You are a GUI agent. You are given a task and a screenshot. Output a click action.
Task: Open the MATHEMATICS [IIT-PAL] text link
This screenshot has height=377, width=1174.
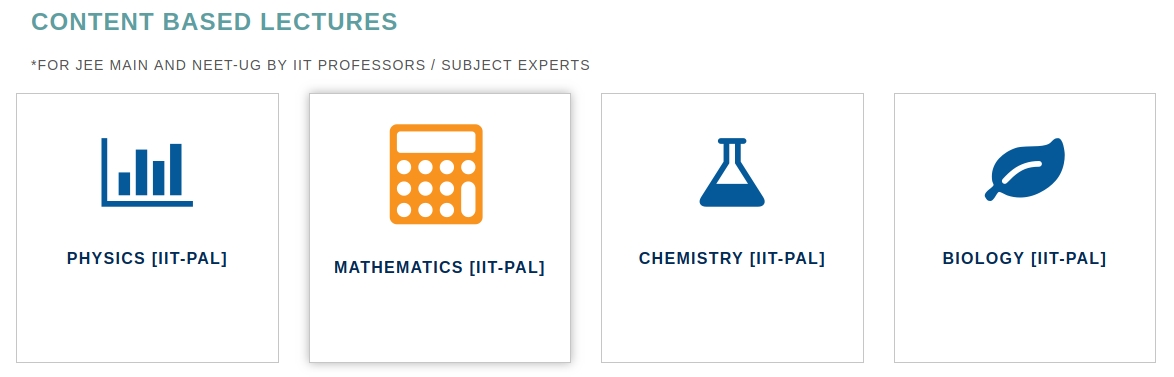[440, 267]
